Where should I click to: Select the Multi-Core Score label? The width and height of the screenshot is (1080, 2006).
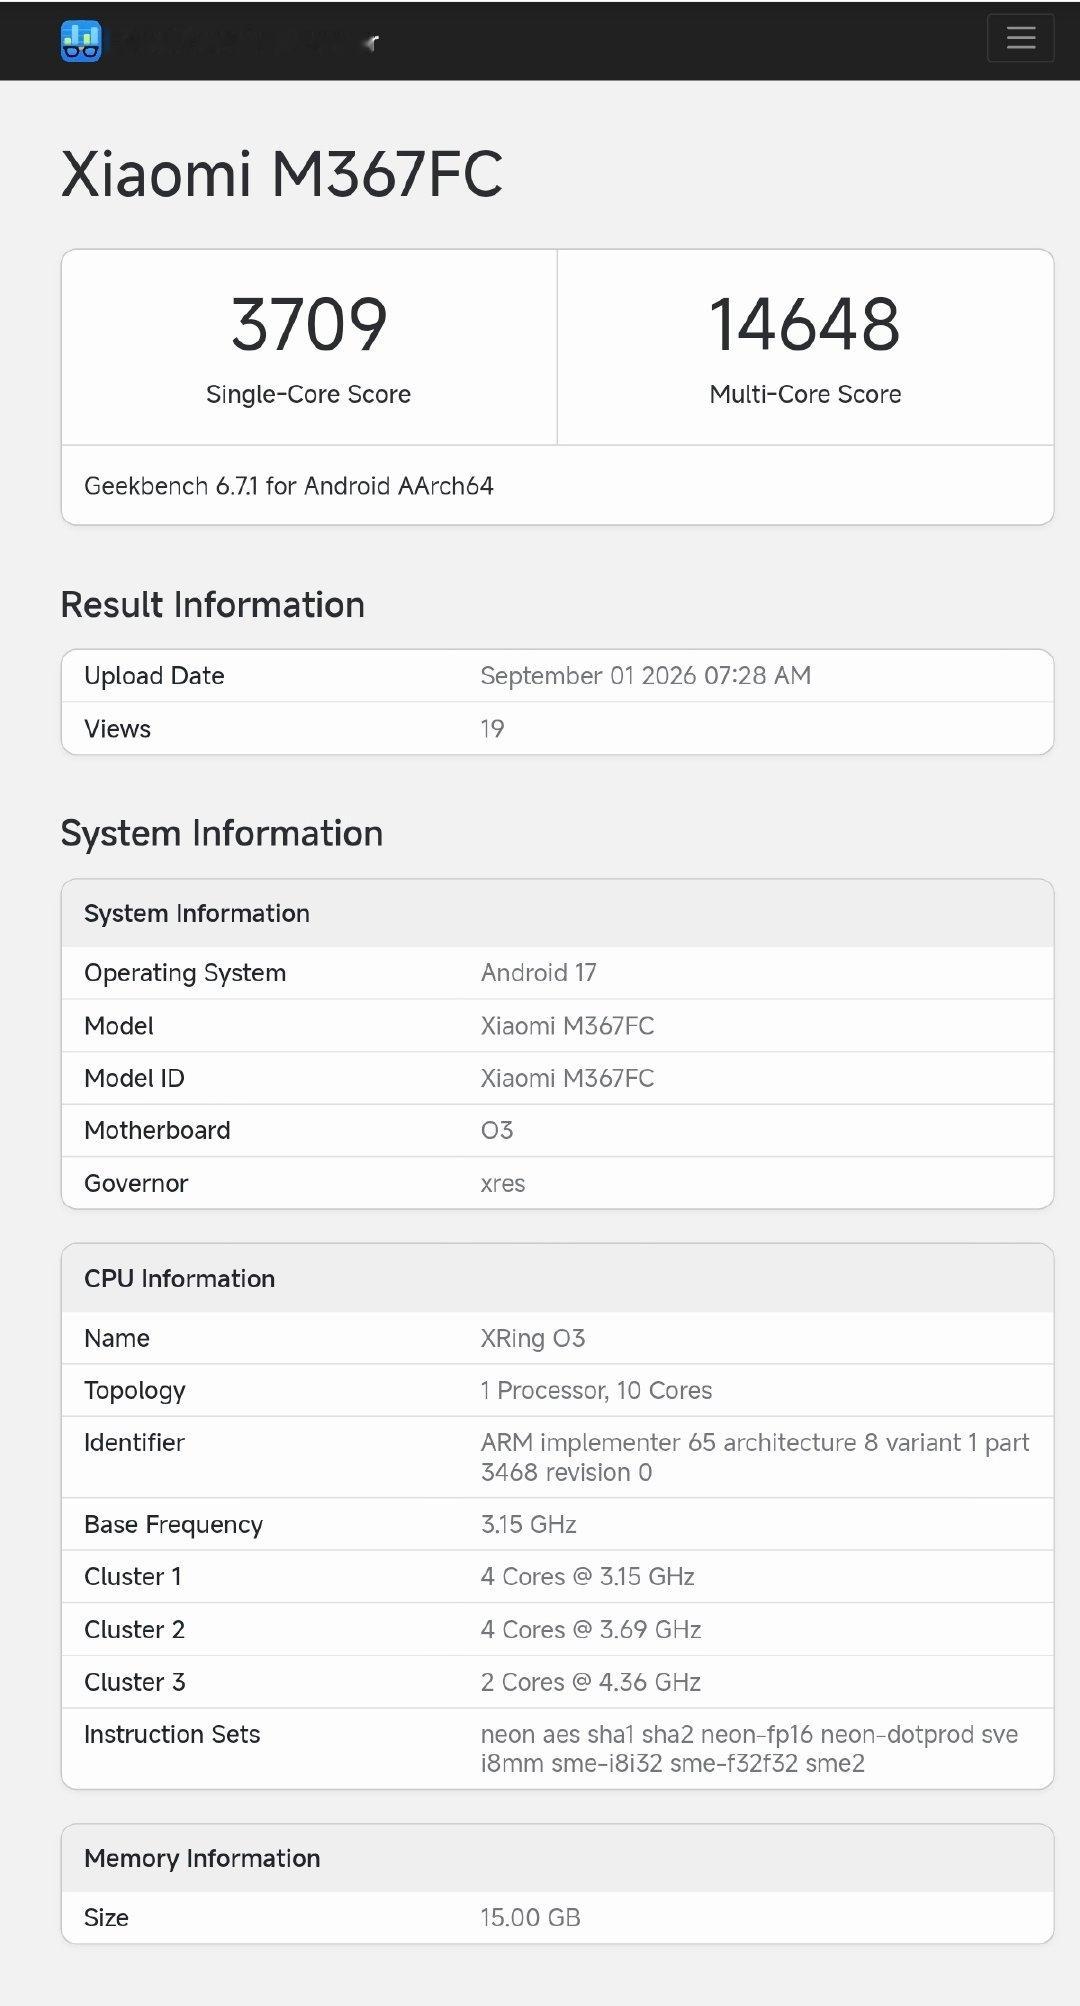tap(805, 394)
